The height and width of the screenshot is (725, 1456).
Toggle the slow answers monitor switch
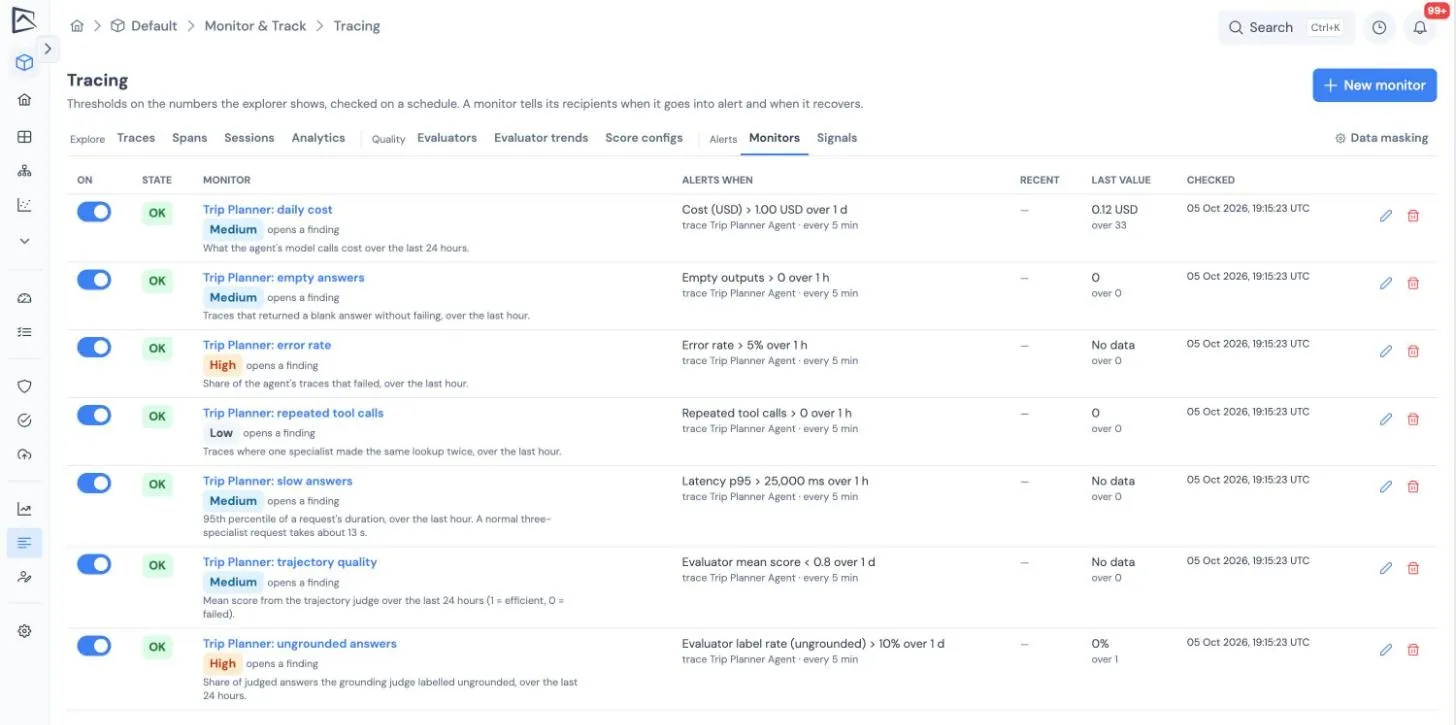pyautogui.click(x=94, y=483)
